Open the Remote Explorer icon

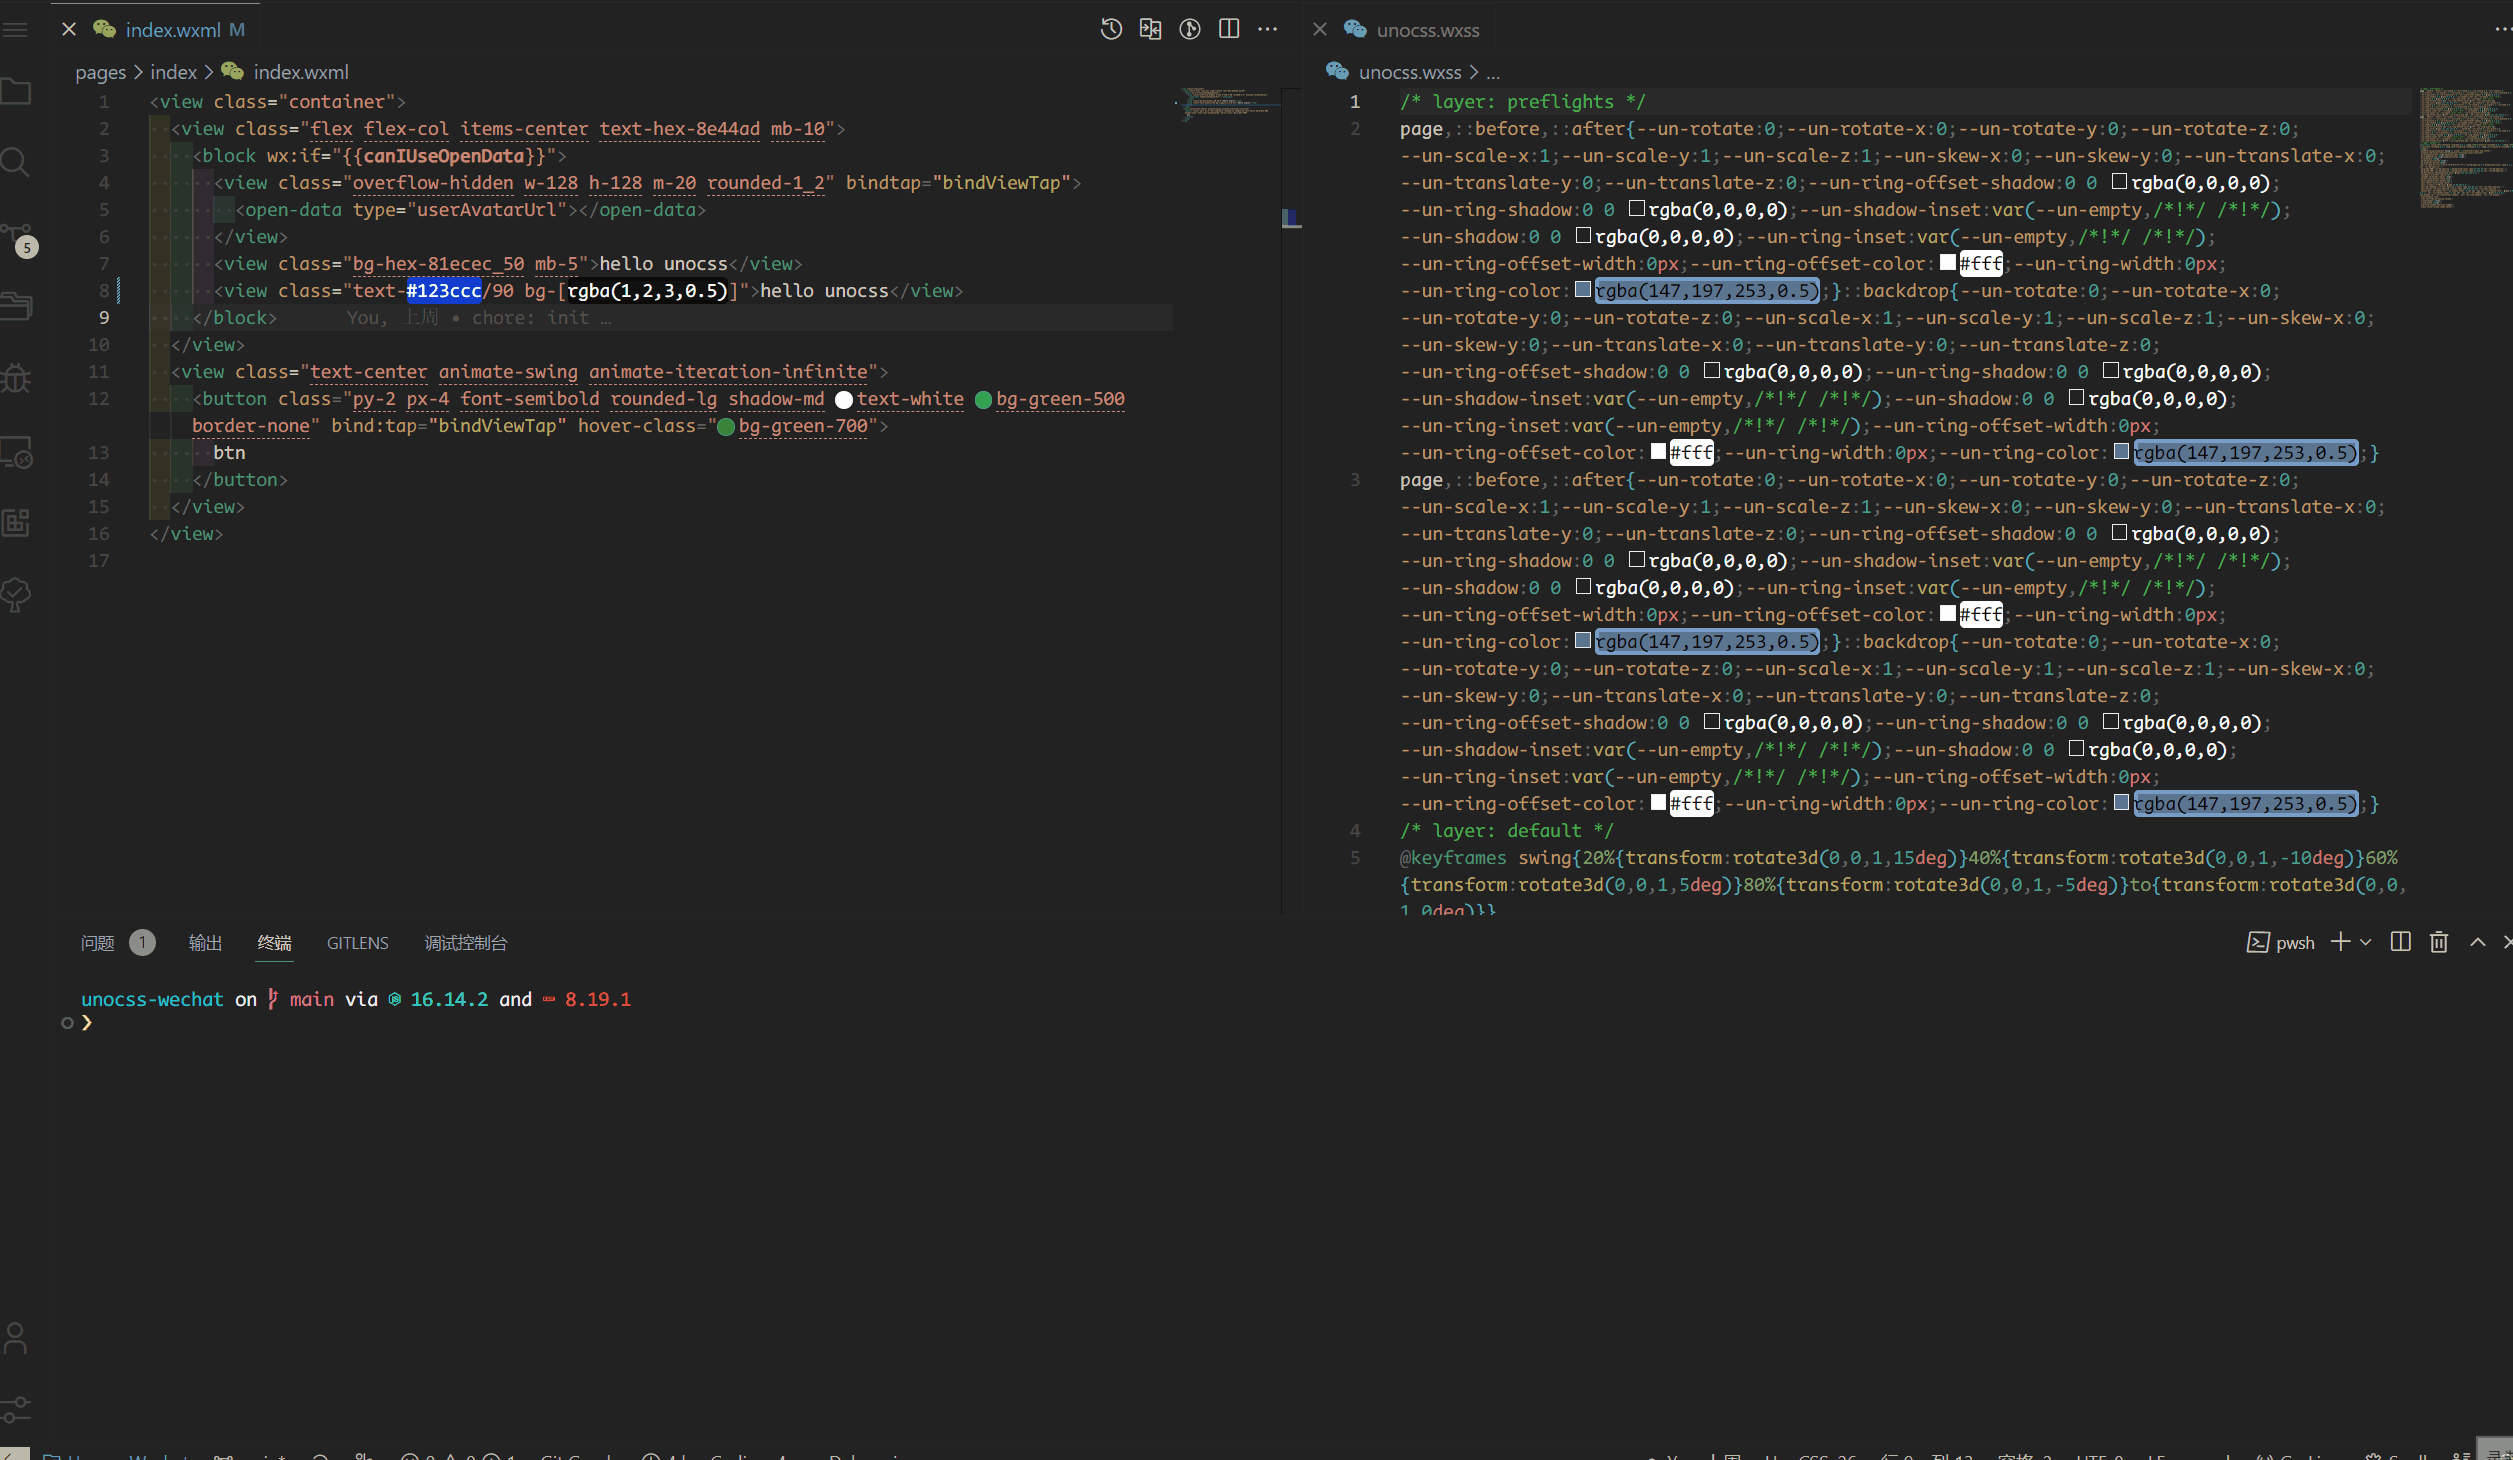(16, 453)
